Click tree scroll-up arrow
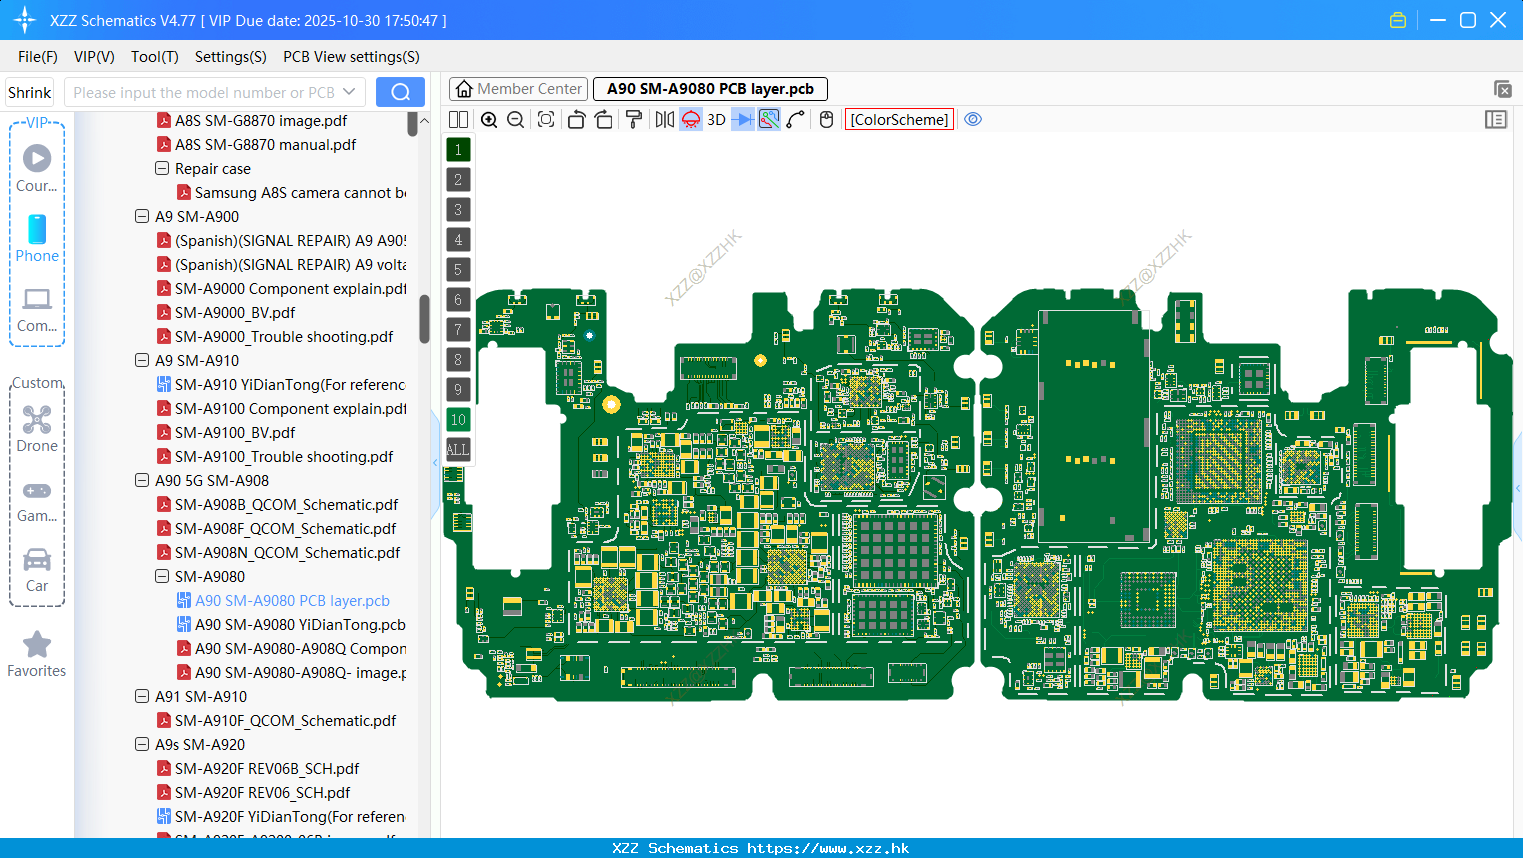 [424, 120]
